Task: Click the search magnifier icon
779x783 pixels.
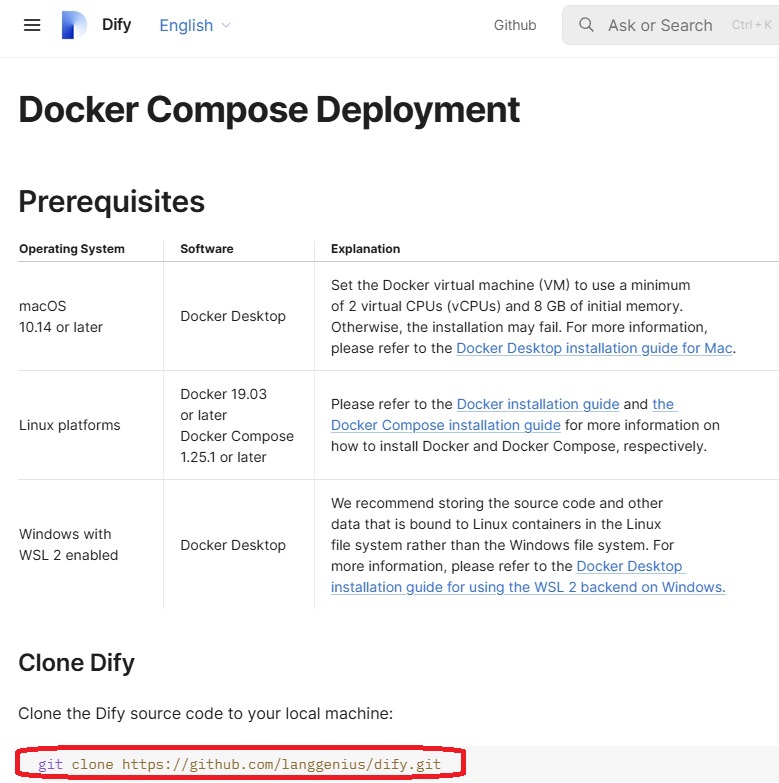Action: pos(587,25)
